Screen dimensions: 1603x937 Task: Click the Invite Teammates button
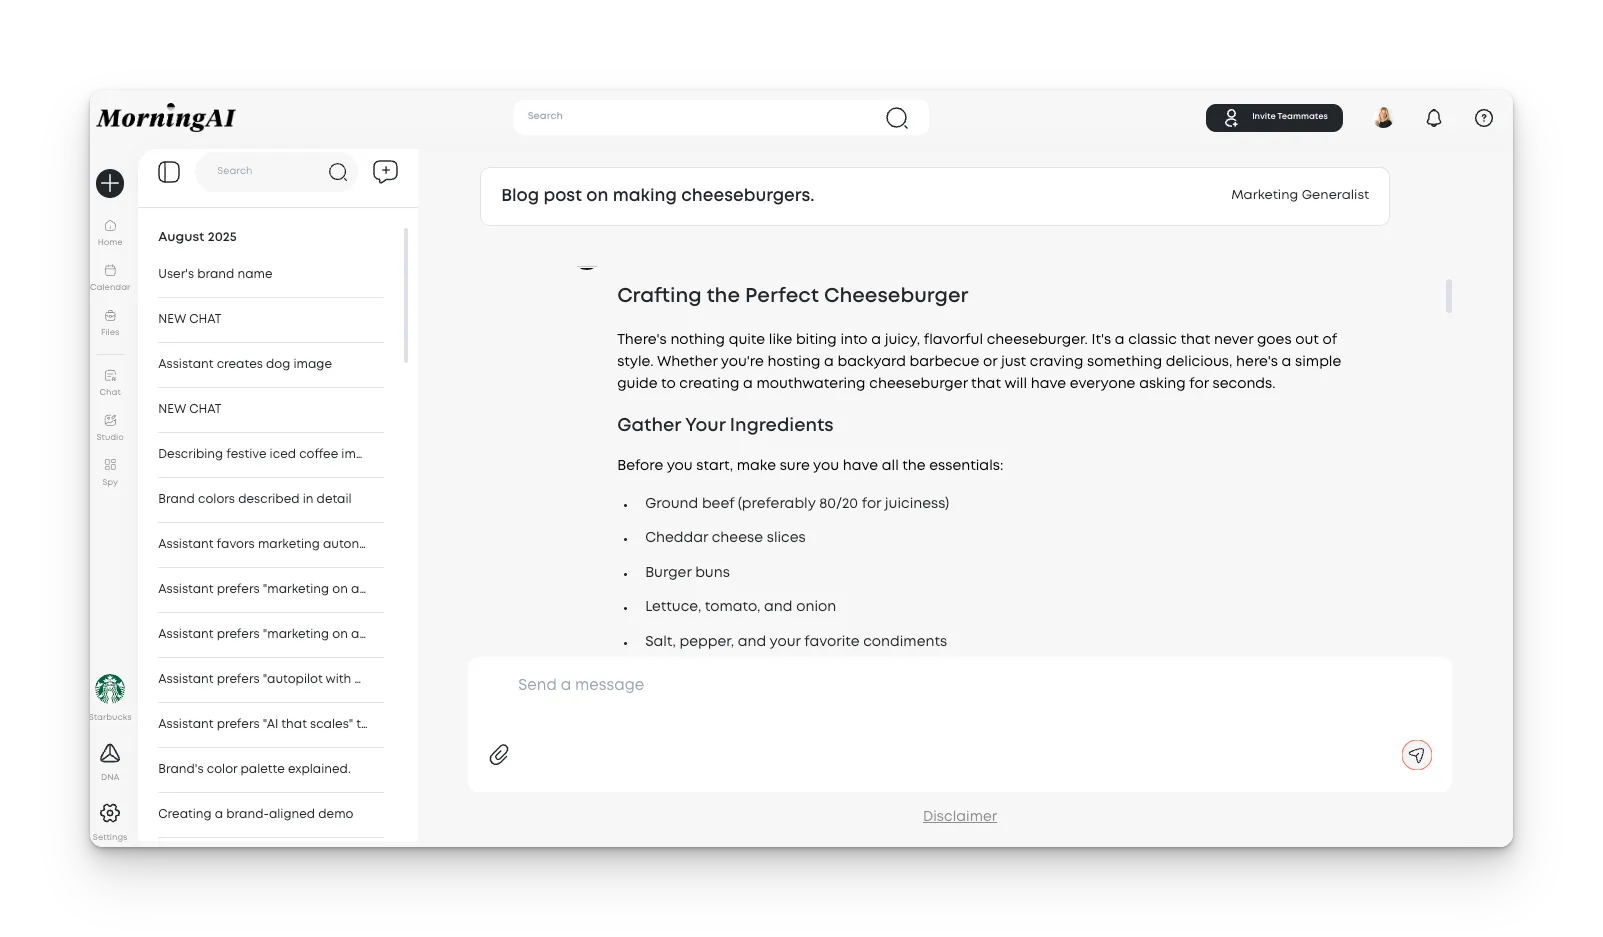[1273, 117]
